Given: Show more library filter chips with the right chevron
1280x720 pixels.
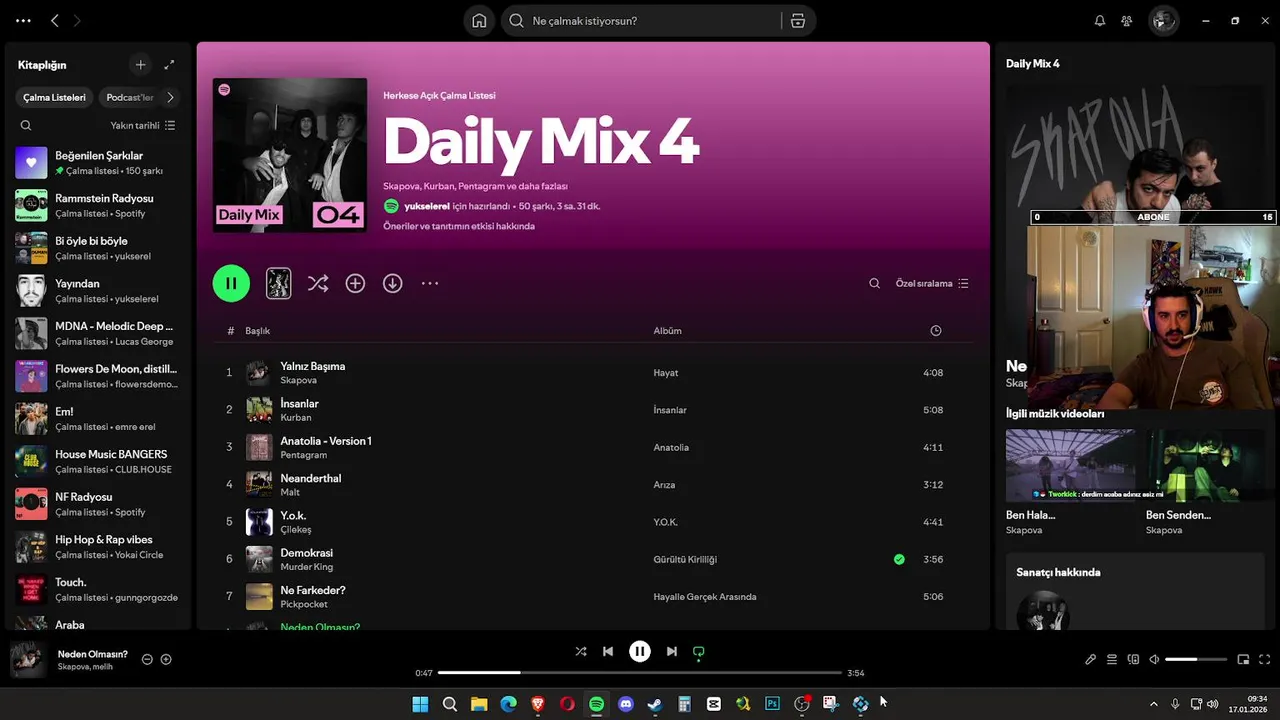Looking at the screenshot, I should click(x=170, y=97).
